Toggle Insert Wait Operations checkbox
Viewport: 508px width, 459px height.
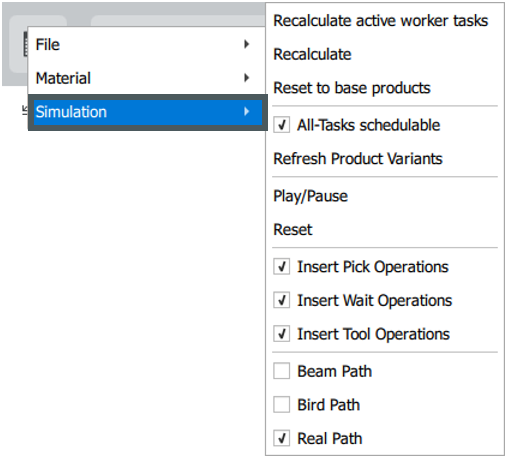(282, 300)
